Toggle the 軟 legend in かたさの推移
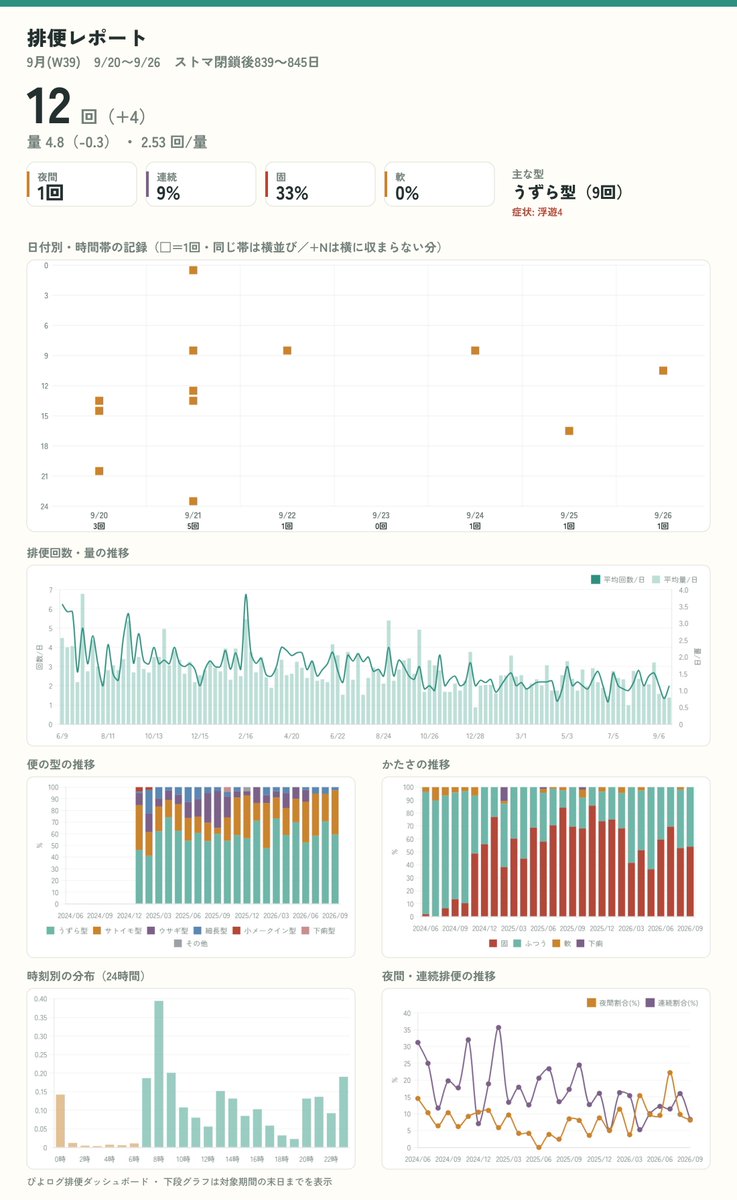737x1200 pixels. pyautogui.click(x=562, y=943)
